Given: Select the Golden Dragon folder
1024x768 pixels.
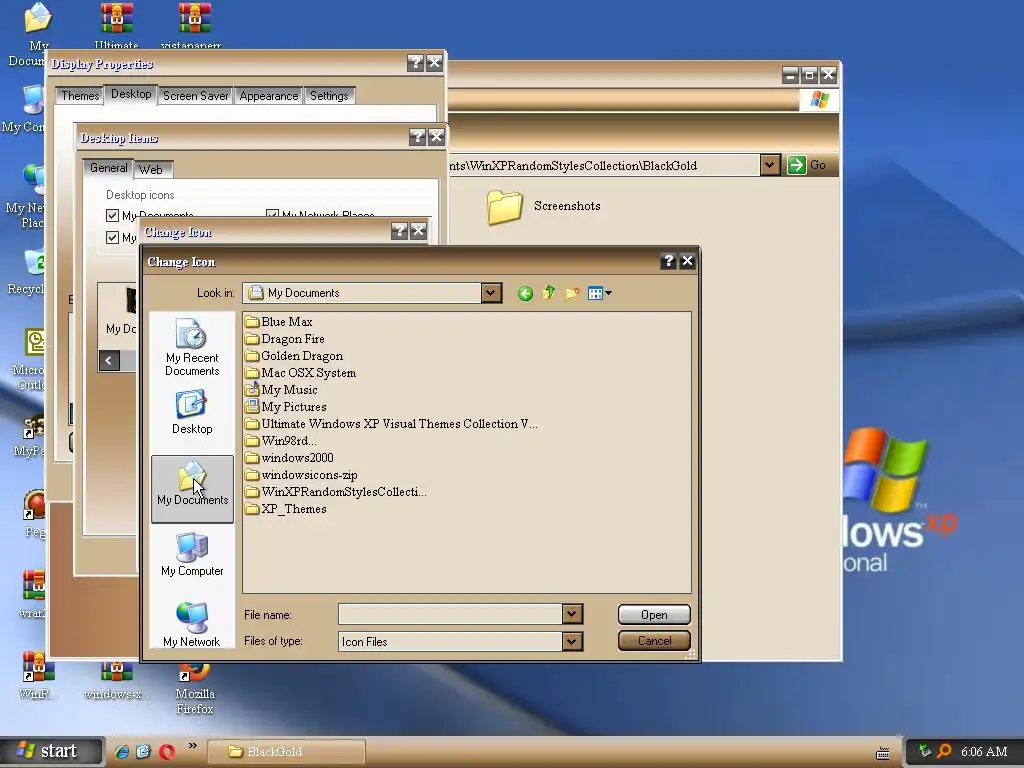Looking at the screenshot, I should (294, 356).
